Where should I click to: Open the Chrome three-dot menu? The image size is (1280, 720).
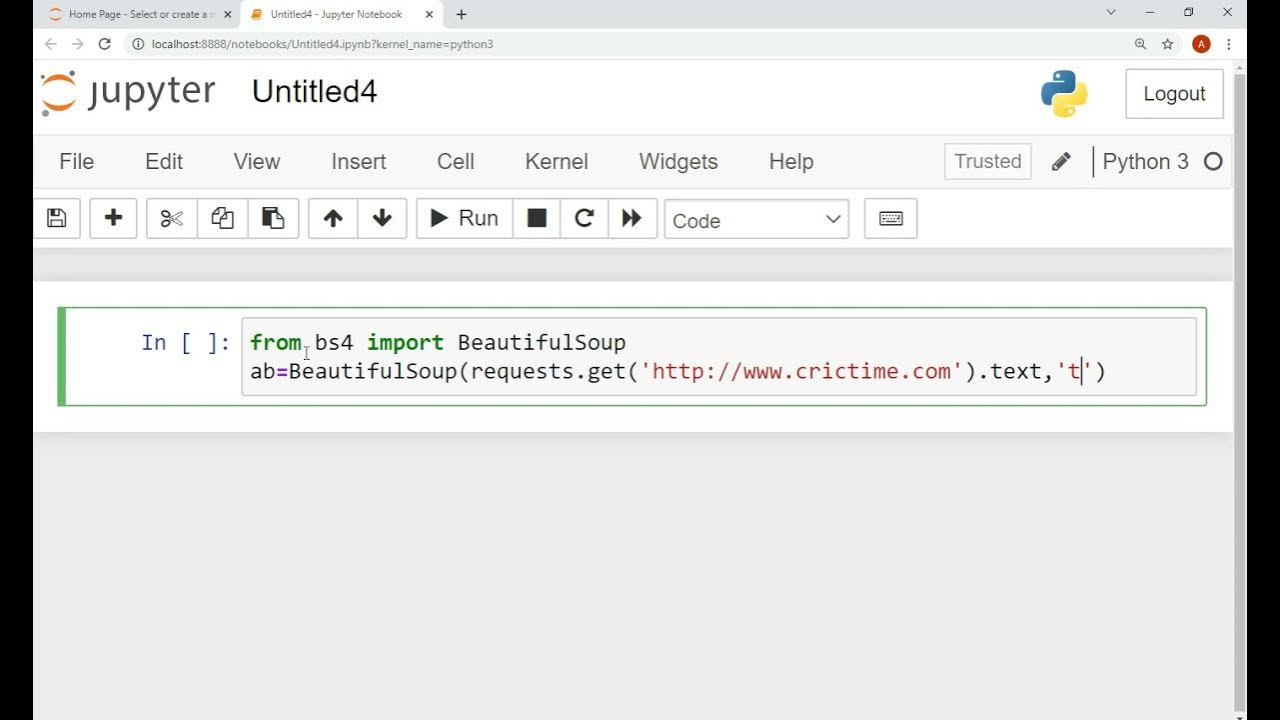pyautogui.click(x=1229, y=44)
